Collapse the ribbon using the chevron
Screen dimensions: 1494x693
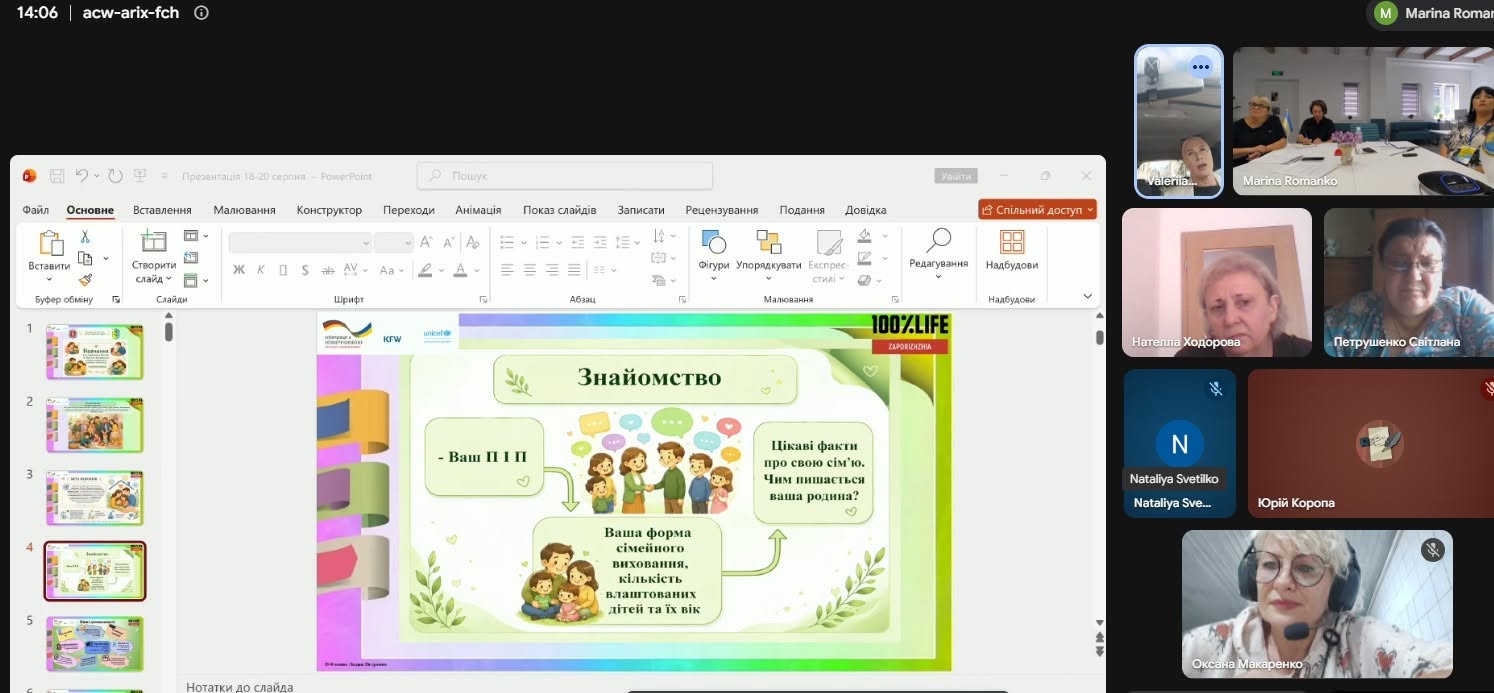tap(1088, 296)
